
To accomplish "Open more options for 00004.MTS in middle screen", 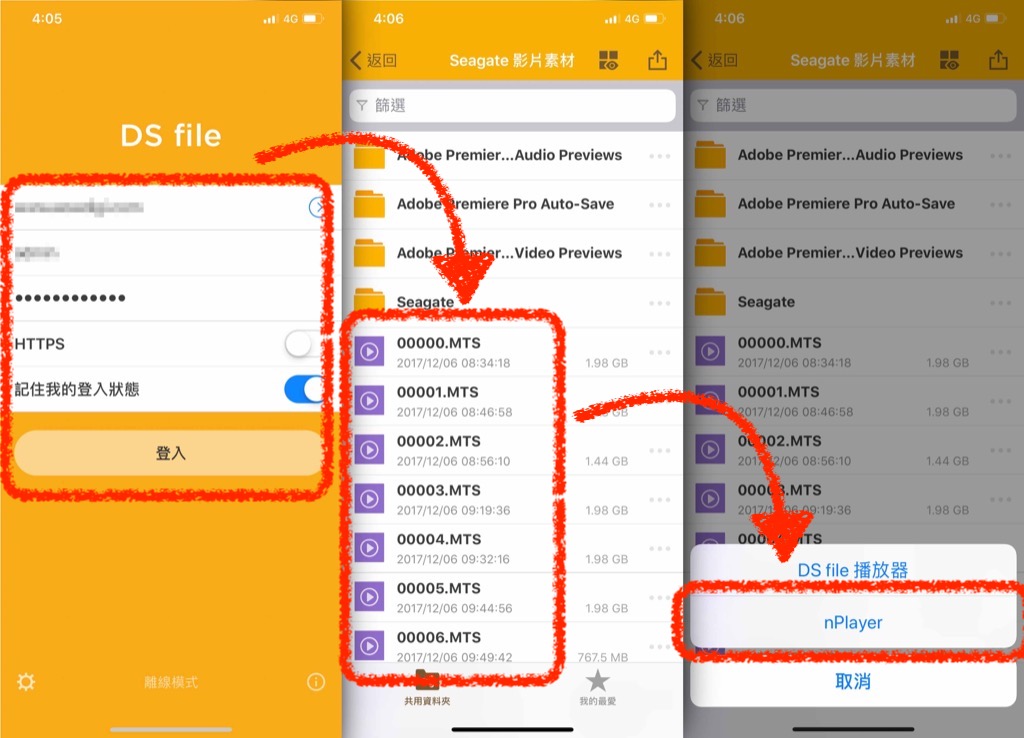I will 660,548.
